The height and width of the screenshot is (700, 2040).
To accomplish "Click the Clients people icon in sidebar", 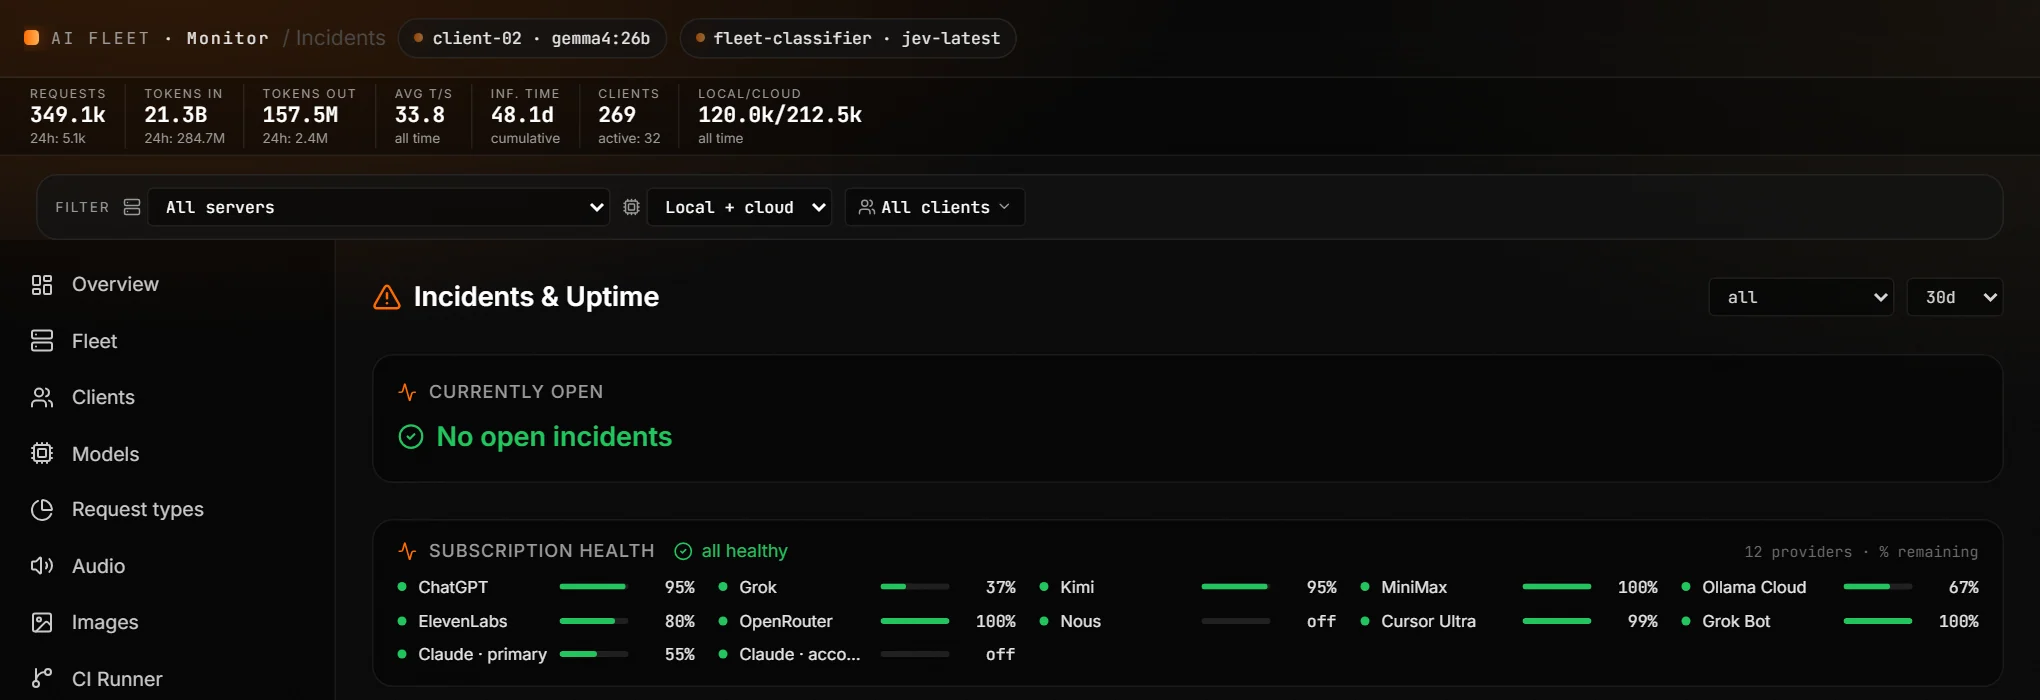I will pyautogui.click(x=42, y=398).
